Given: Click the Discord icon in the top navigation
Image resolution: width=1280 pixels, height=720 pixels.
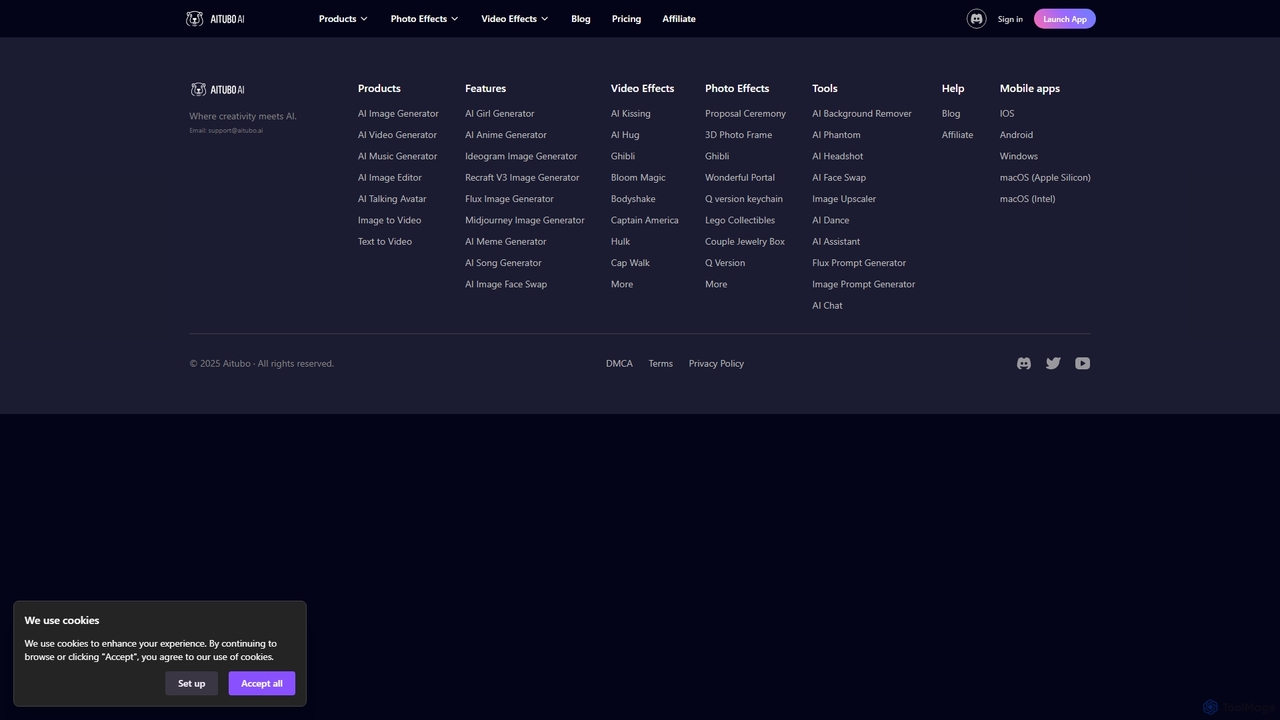Looking at the screenshot, I should click(976, 19).
